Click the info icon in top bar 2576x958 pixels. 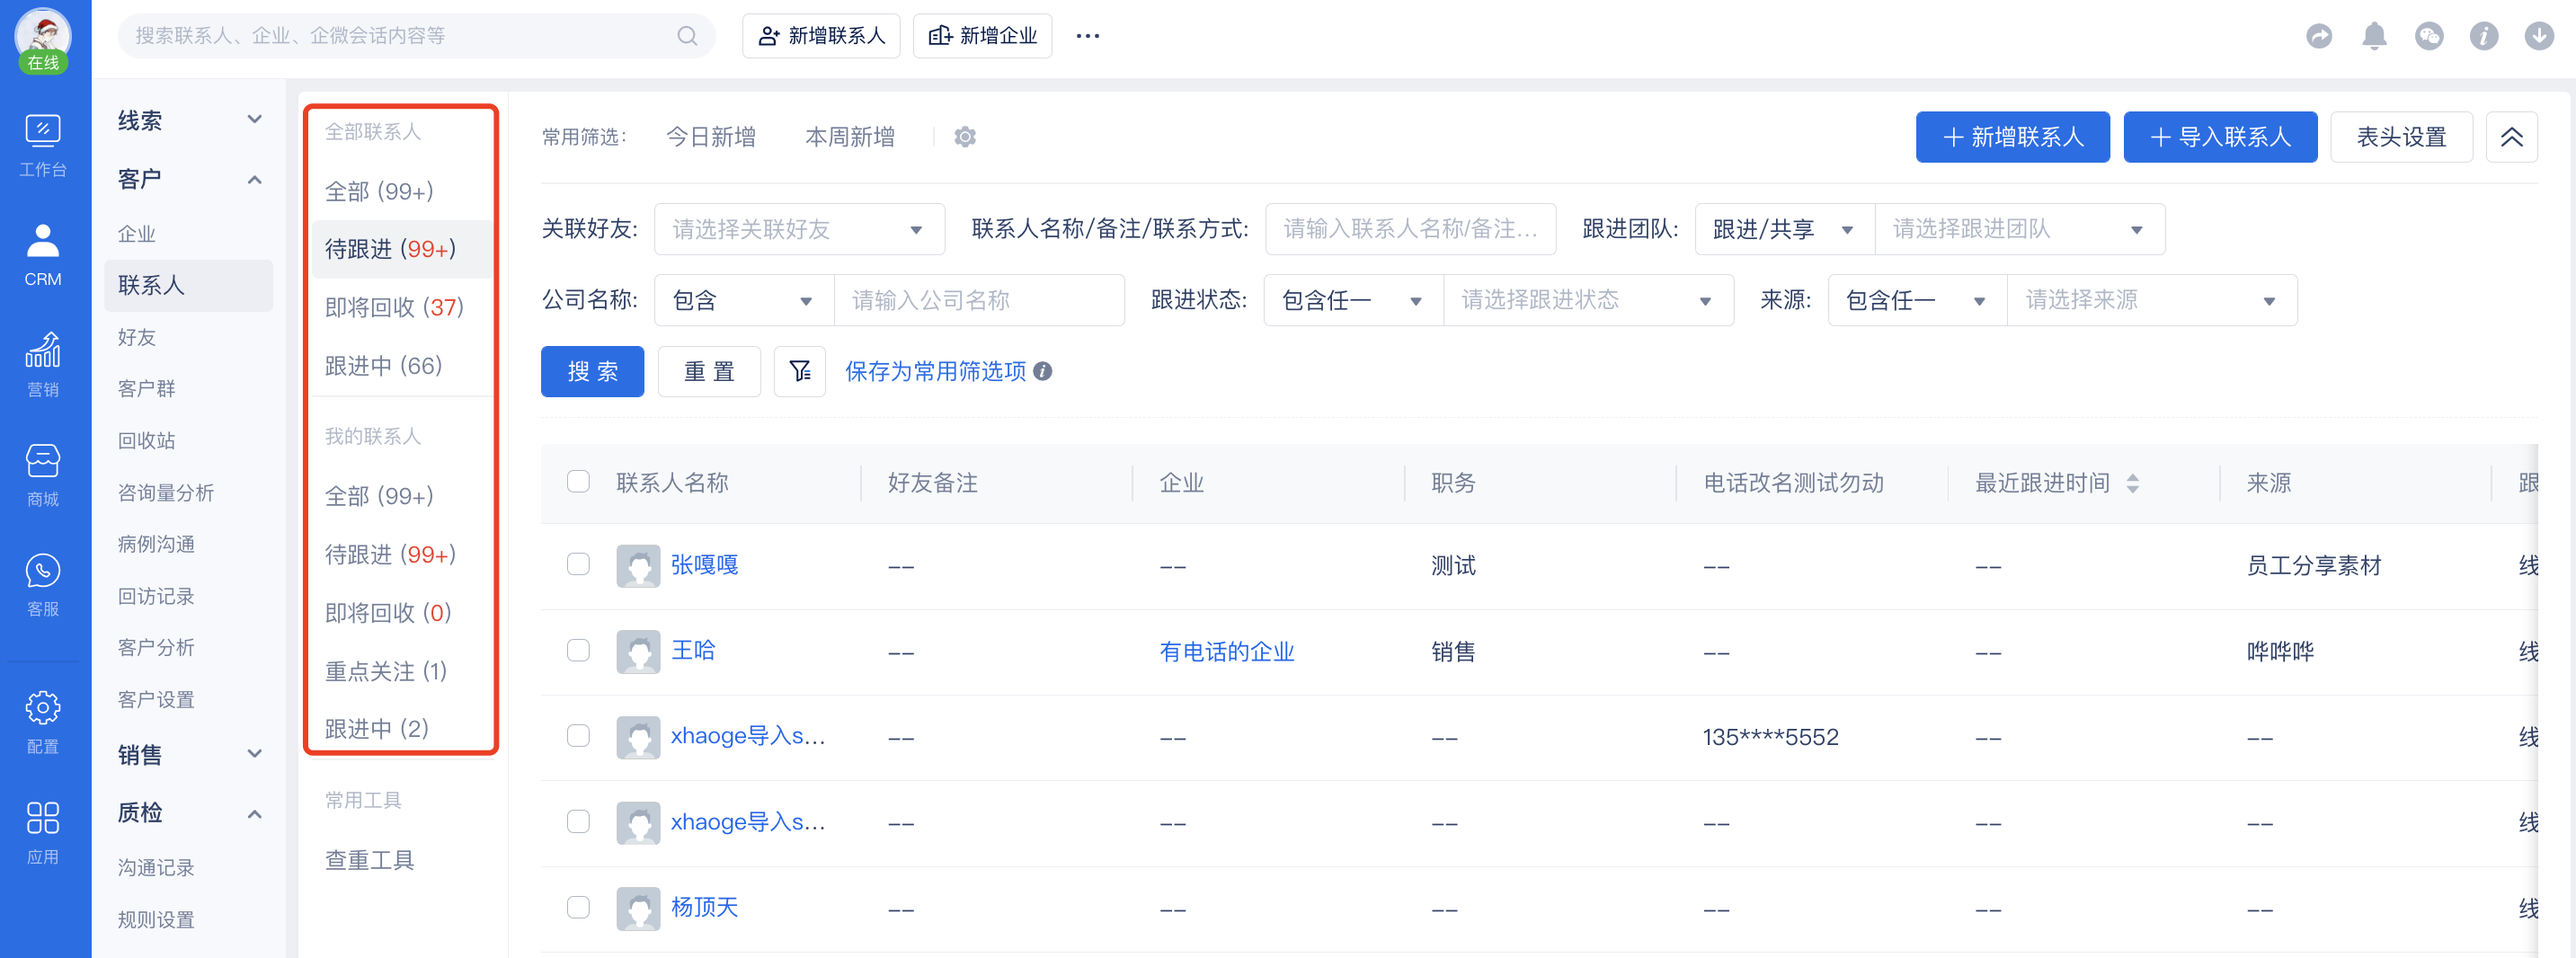point(2484,36)
